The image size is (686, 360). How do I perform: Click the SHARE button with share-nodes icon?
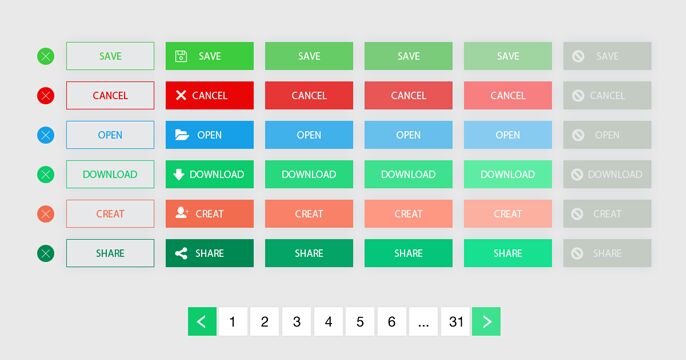[210, 253]
